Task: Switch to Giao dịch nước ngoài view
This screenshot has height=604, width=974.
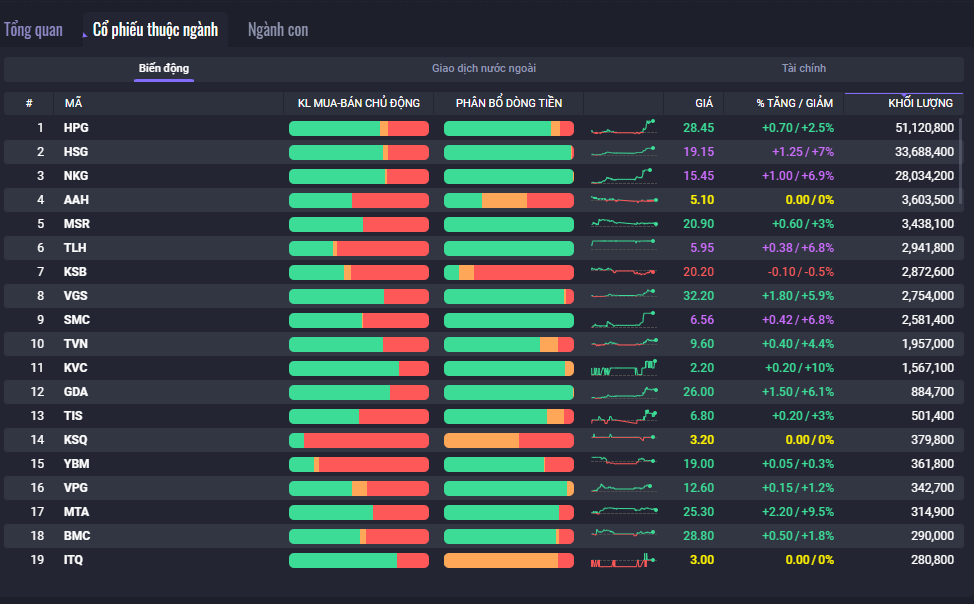Action: [484, 69]
